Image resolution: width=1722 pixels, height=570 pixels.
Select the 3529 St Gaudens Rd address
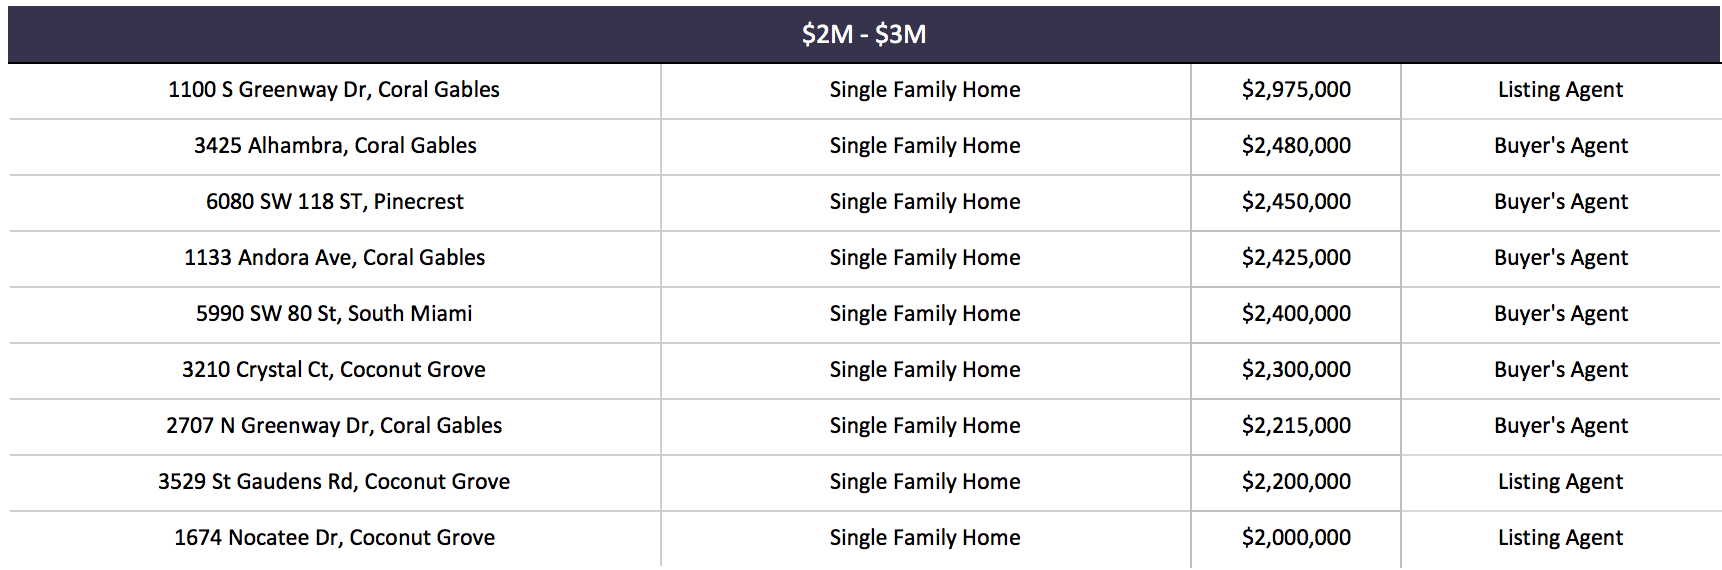334,482
